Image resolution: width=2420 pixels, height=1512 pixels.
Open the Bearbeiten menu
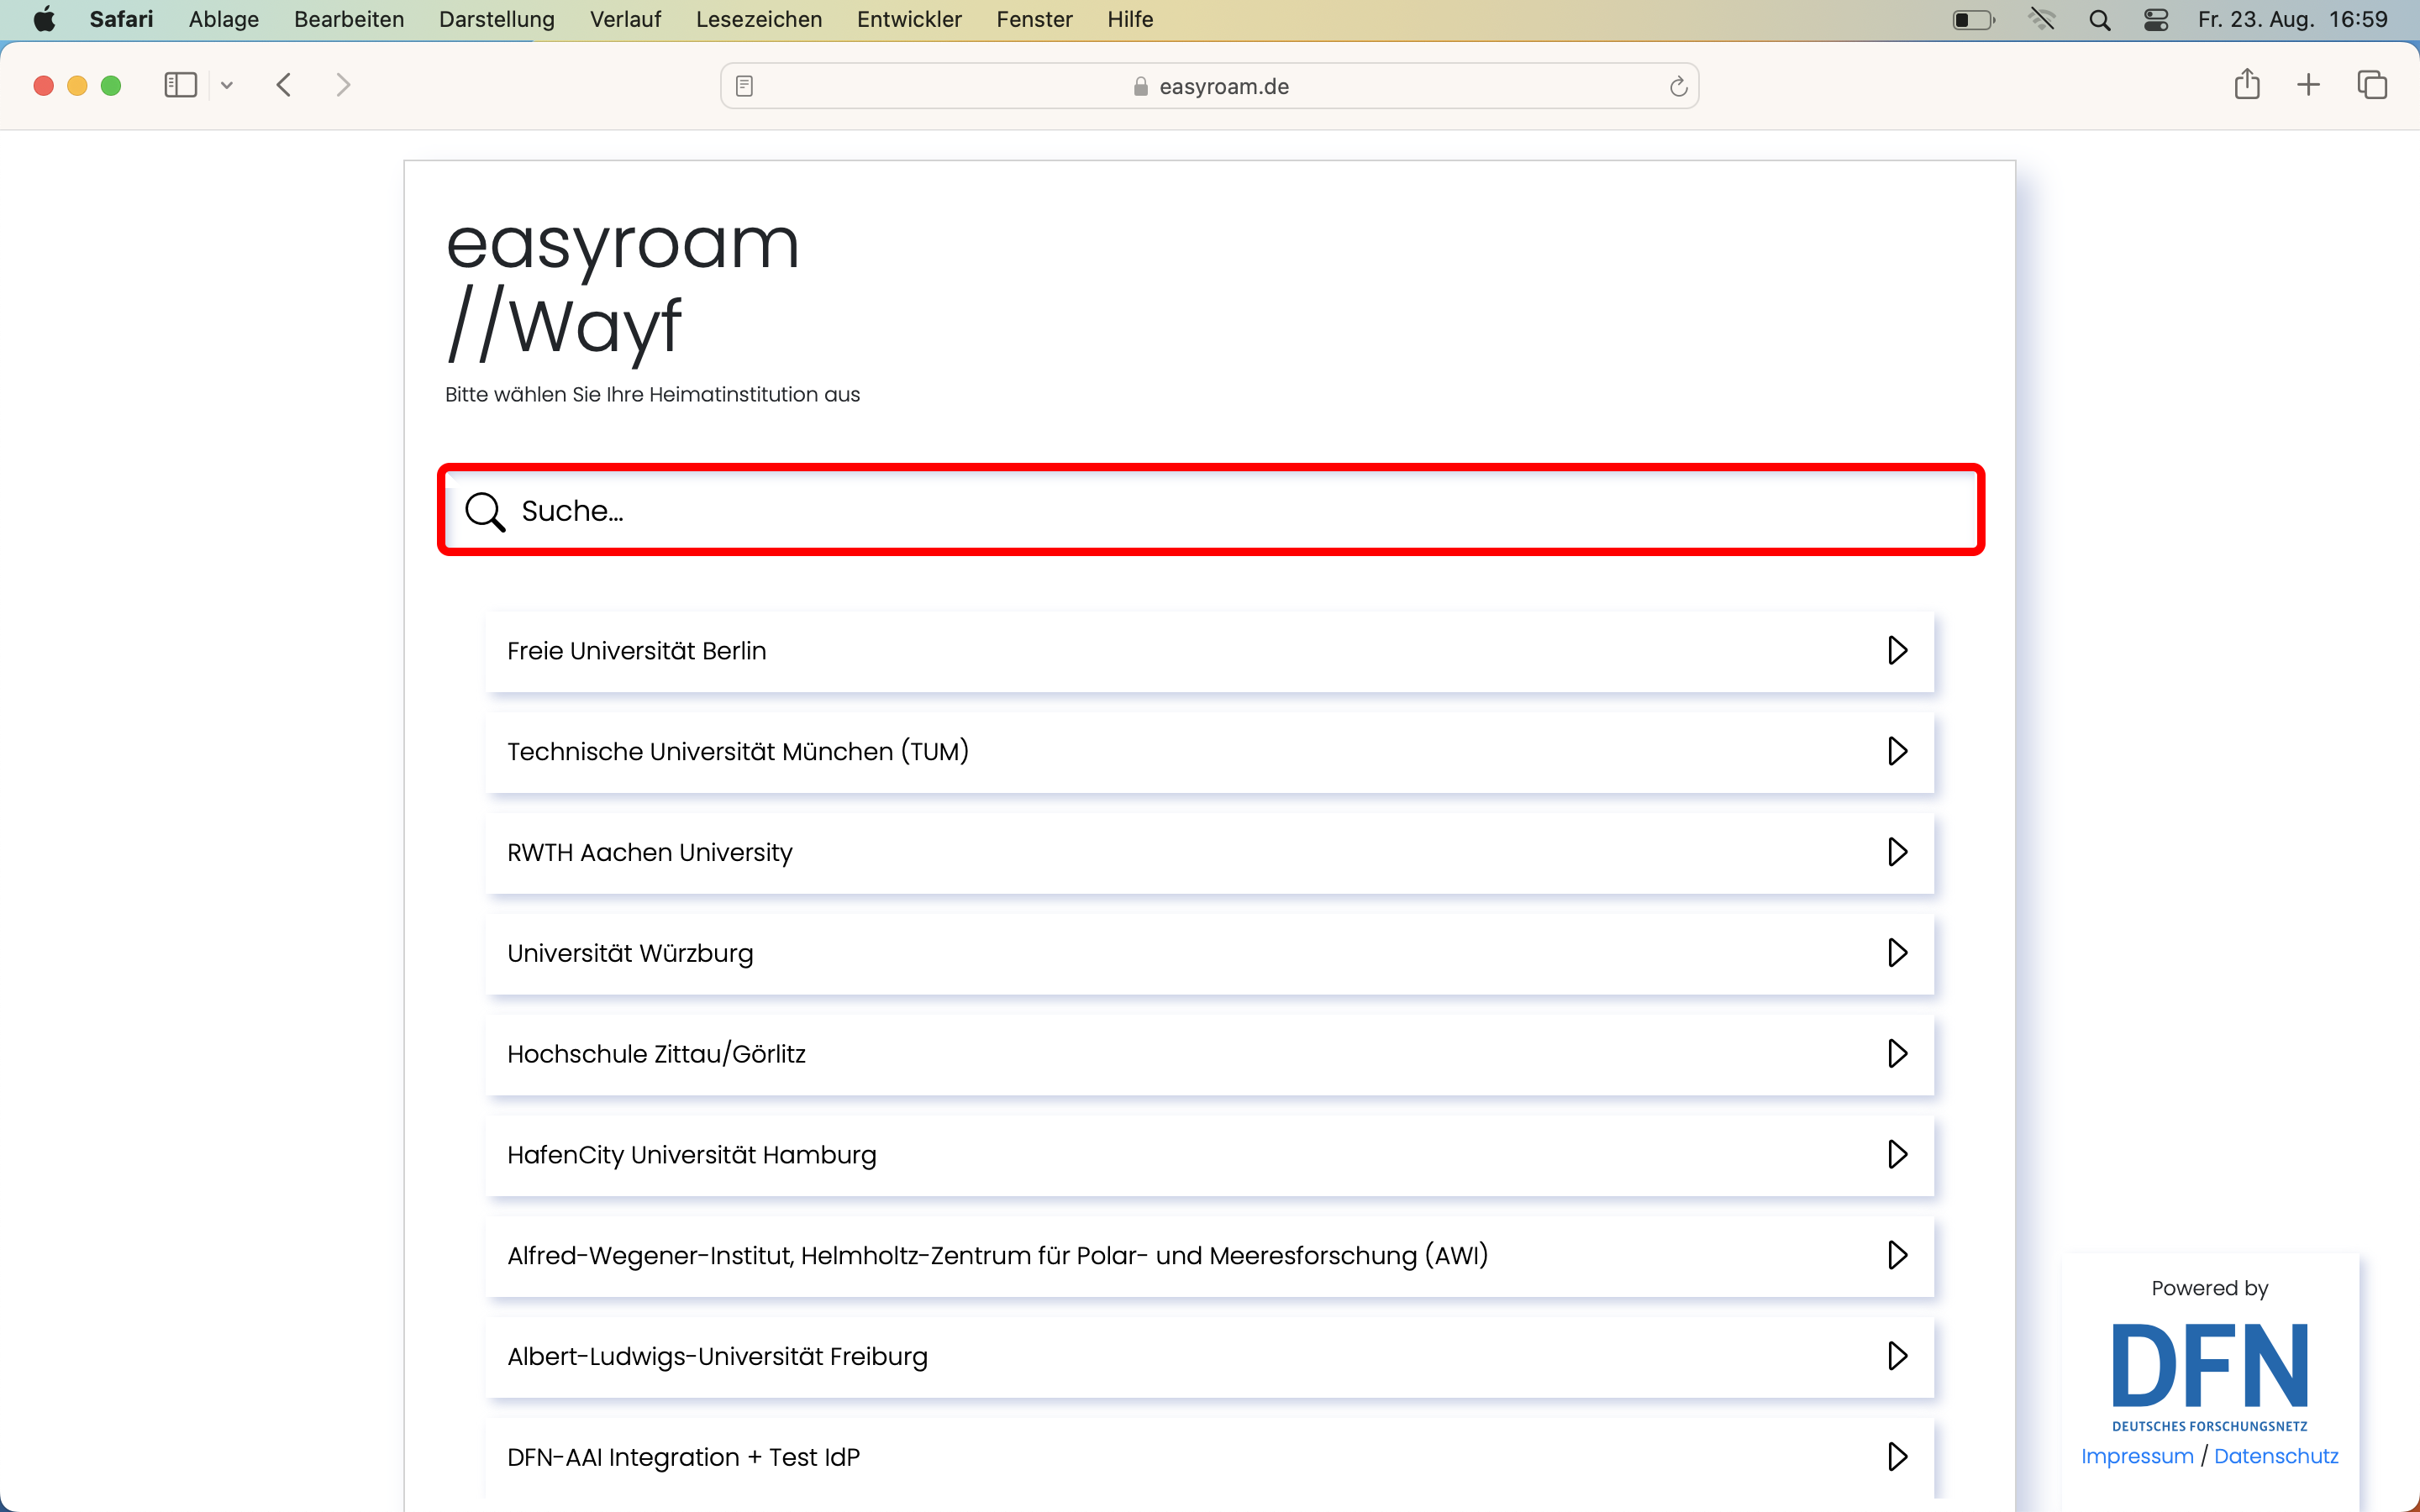point(349,19)
